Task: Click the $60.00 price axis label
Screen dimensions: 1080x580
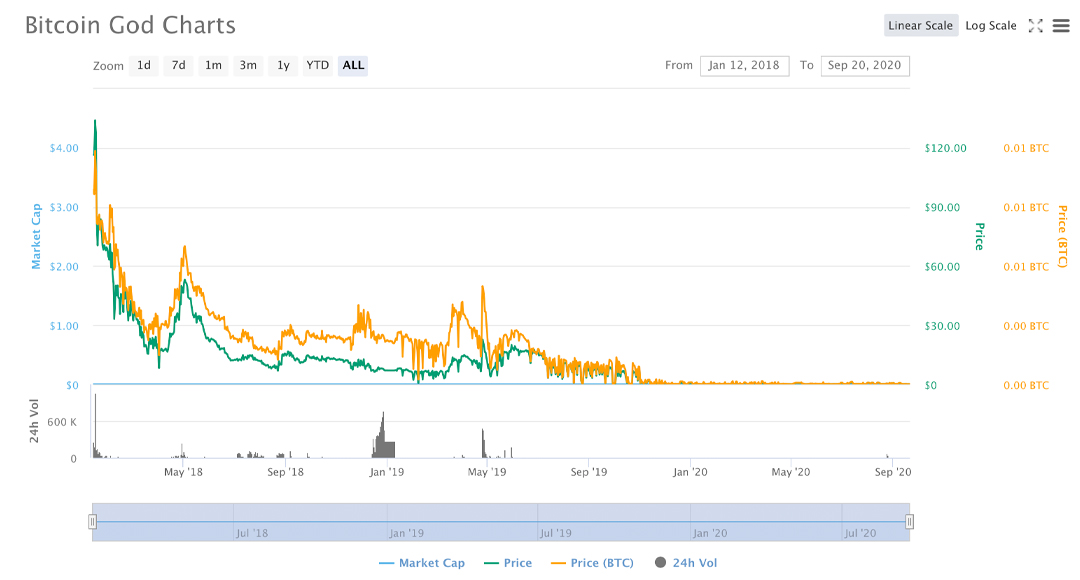Action: coord(942,267)
